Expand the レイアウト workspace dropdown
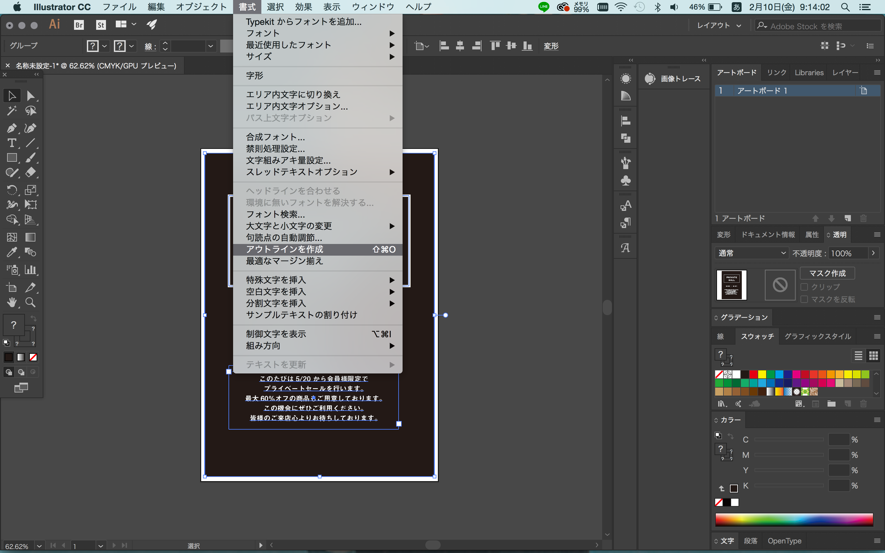Image resolution: width=885 pixels, height=553 pixels. click(719, 26)
